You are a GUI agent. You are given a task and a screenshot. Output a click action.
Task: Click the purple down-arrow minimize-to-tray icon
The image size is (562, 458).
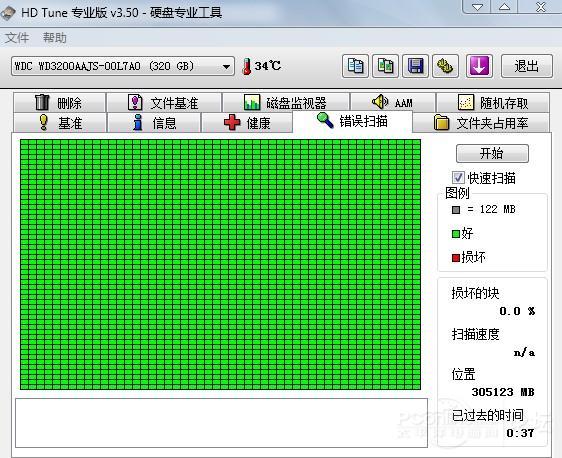point(479,66)
